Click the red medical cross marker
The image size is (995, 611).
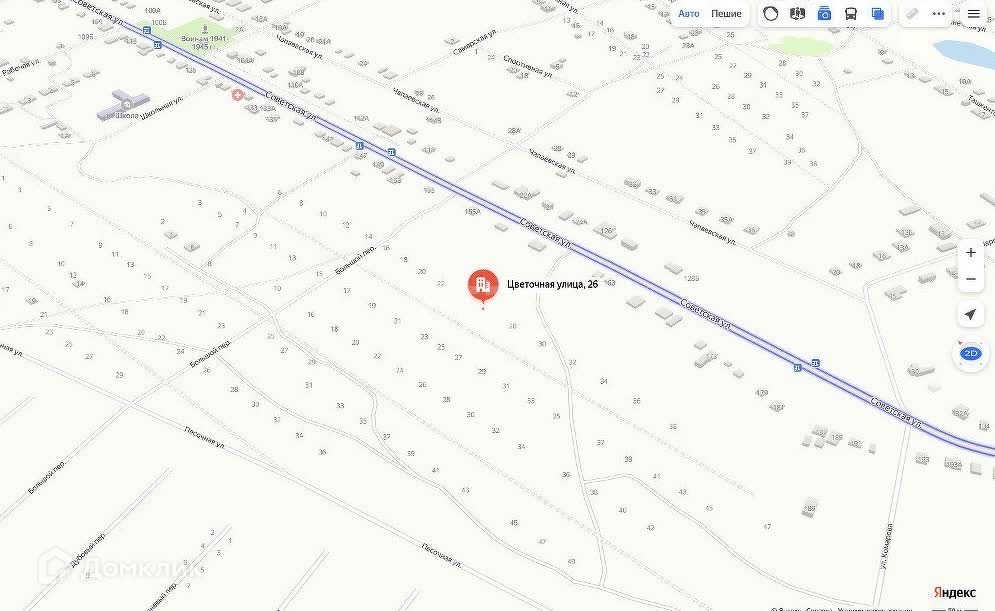[x=237, y=95]
